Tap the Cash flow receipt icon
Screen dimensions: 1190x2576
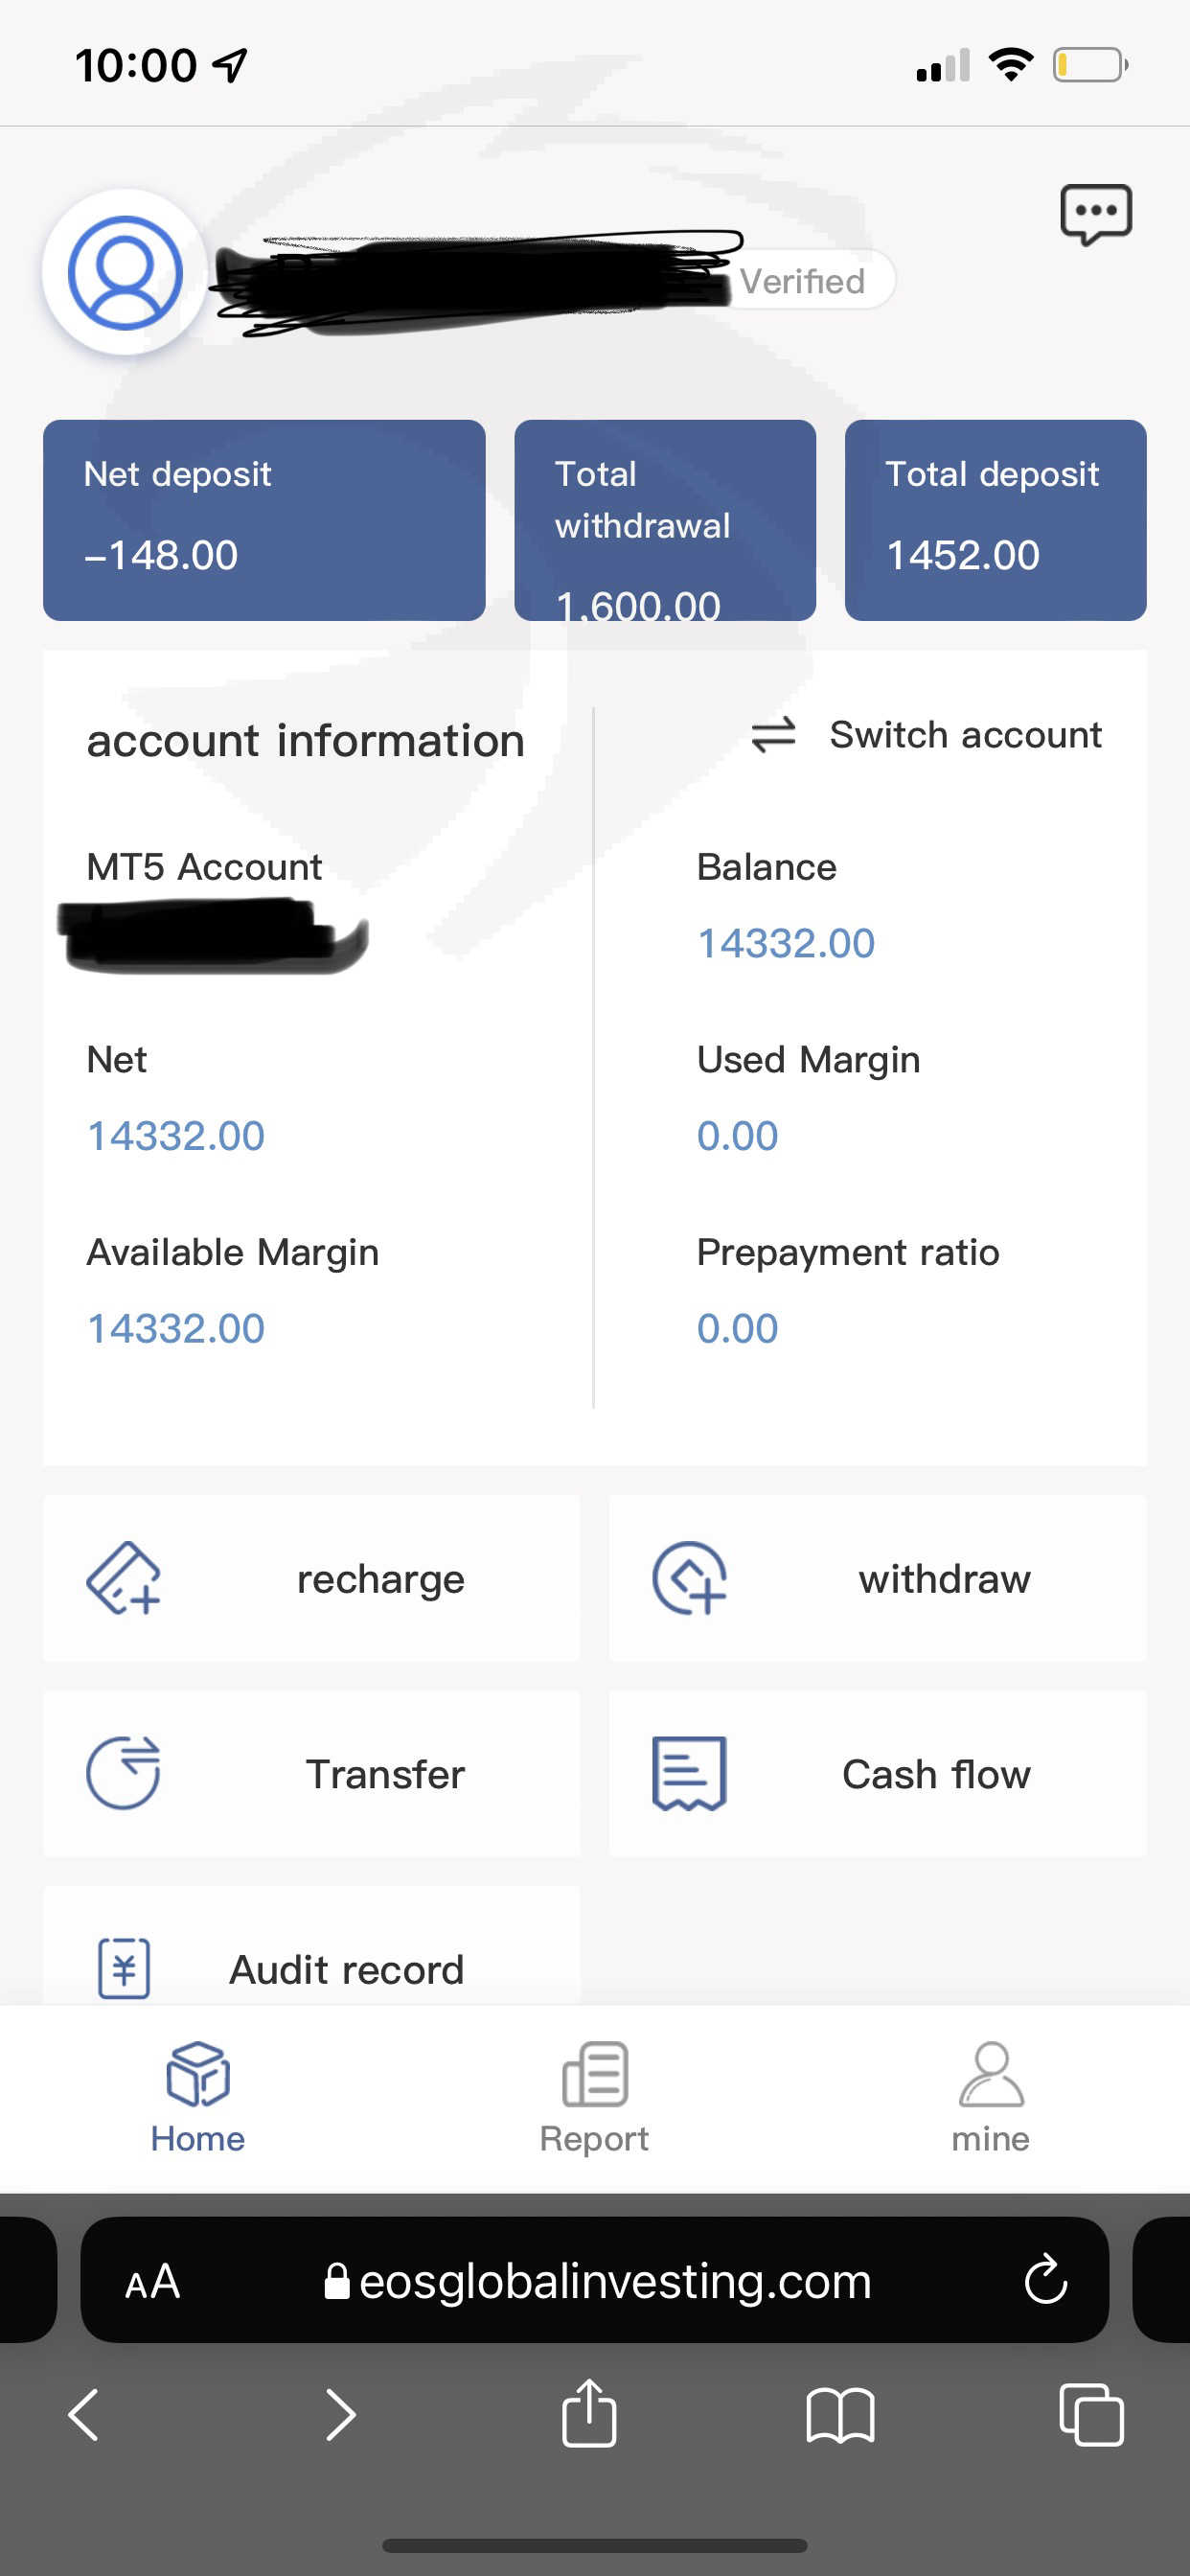pos(689,1773)
